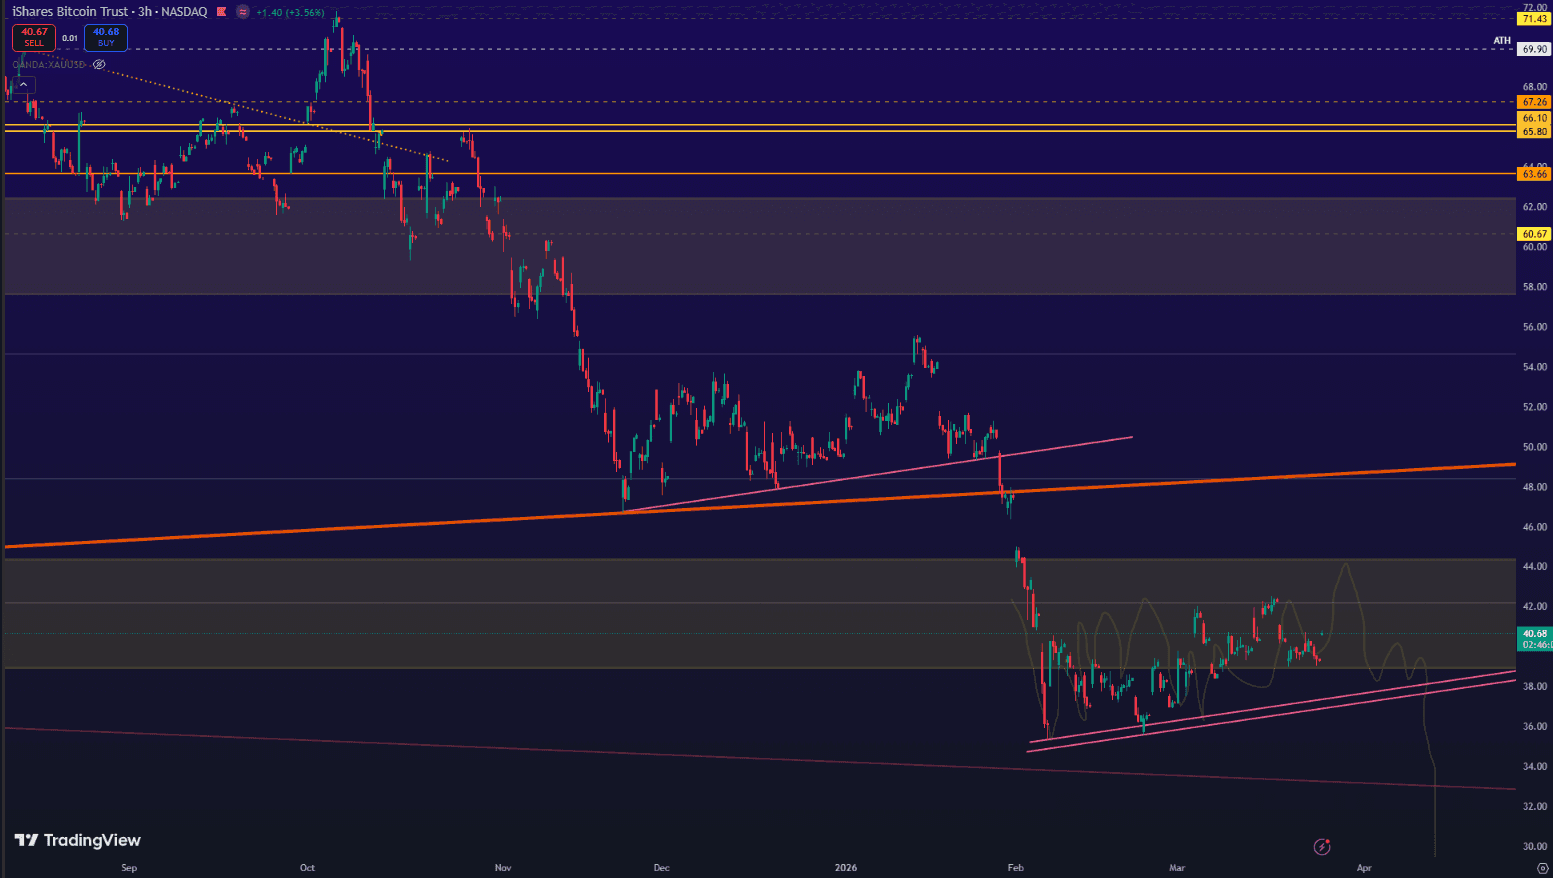Click the 67.26 orange price label
The height and width of the screenshot is (878, 1553).
click(x=1534, y=102)
